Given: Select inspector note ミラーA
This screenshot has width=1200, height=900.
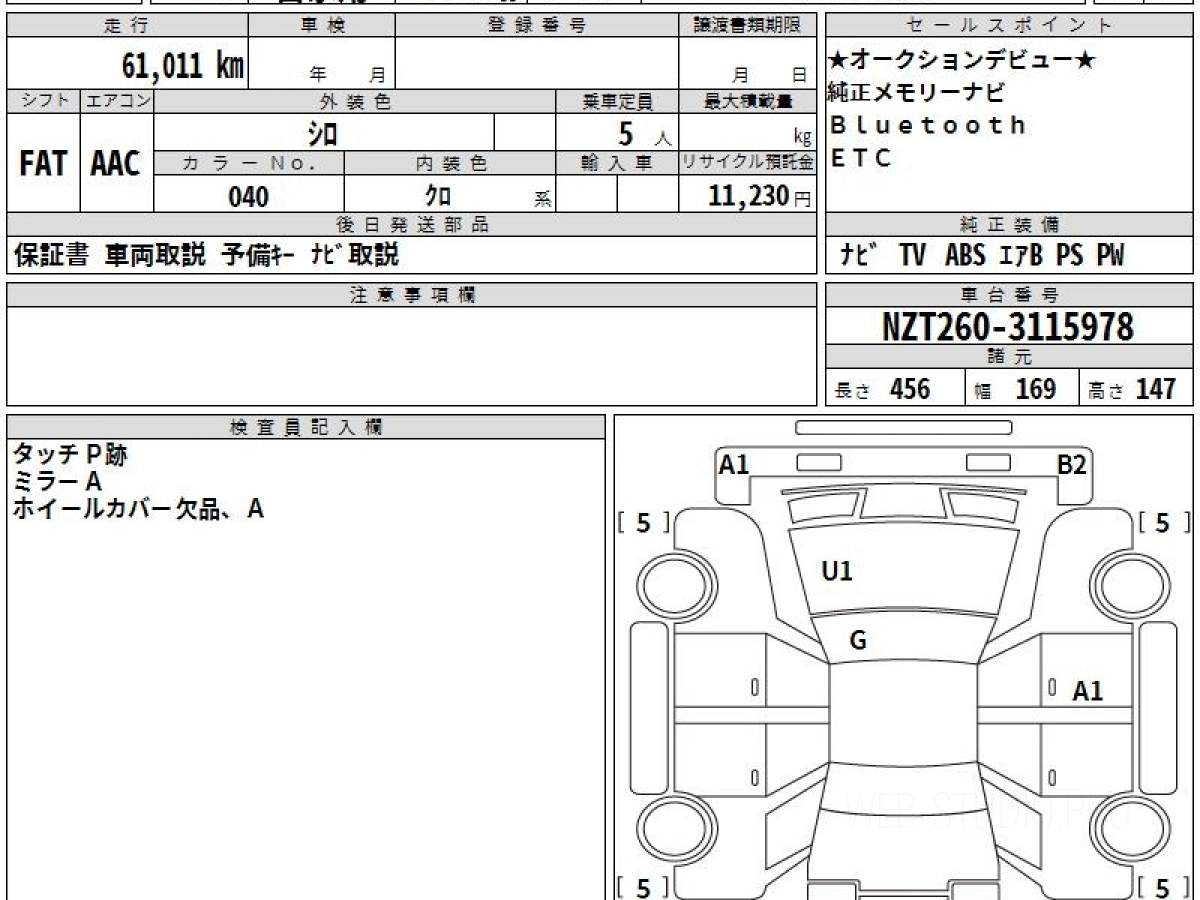Looking at the screenshot, I should click(x=58, y=482).
